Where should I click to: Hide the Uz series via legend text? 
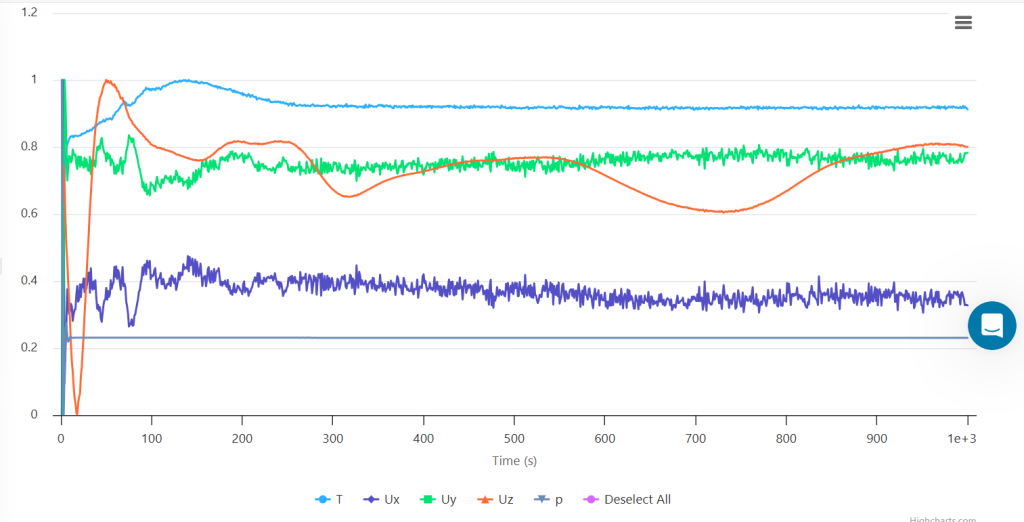point(505,499)
